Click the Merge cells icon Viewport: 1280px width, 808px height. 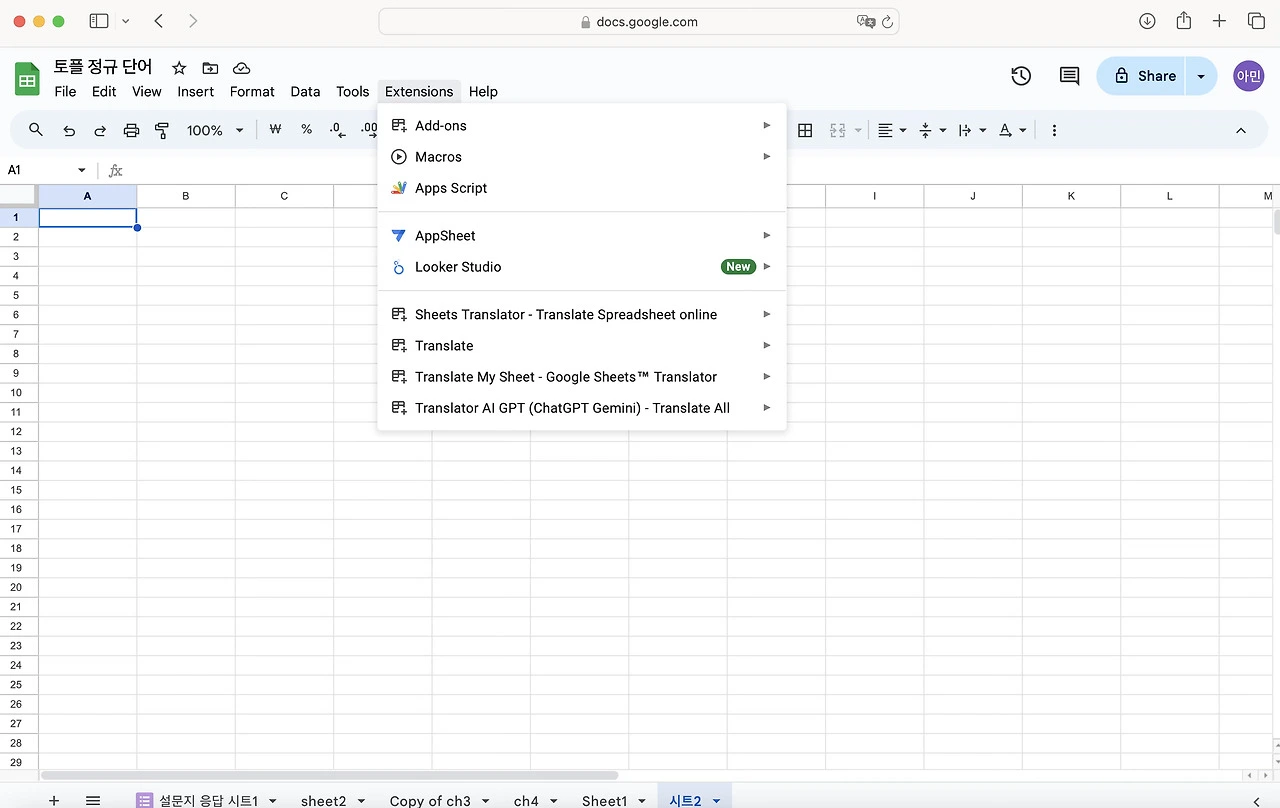[x=837, y=130]
